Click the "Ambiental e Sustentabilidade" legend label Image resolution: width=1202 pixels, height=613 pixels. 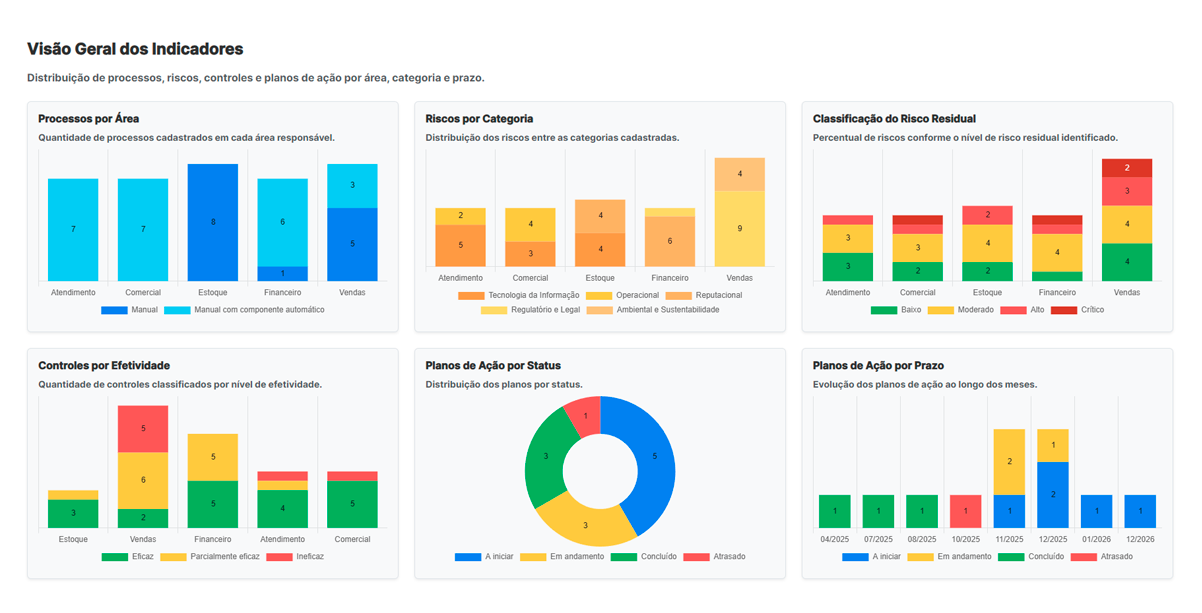(668, 310)
